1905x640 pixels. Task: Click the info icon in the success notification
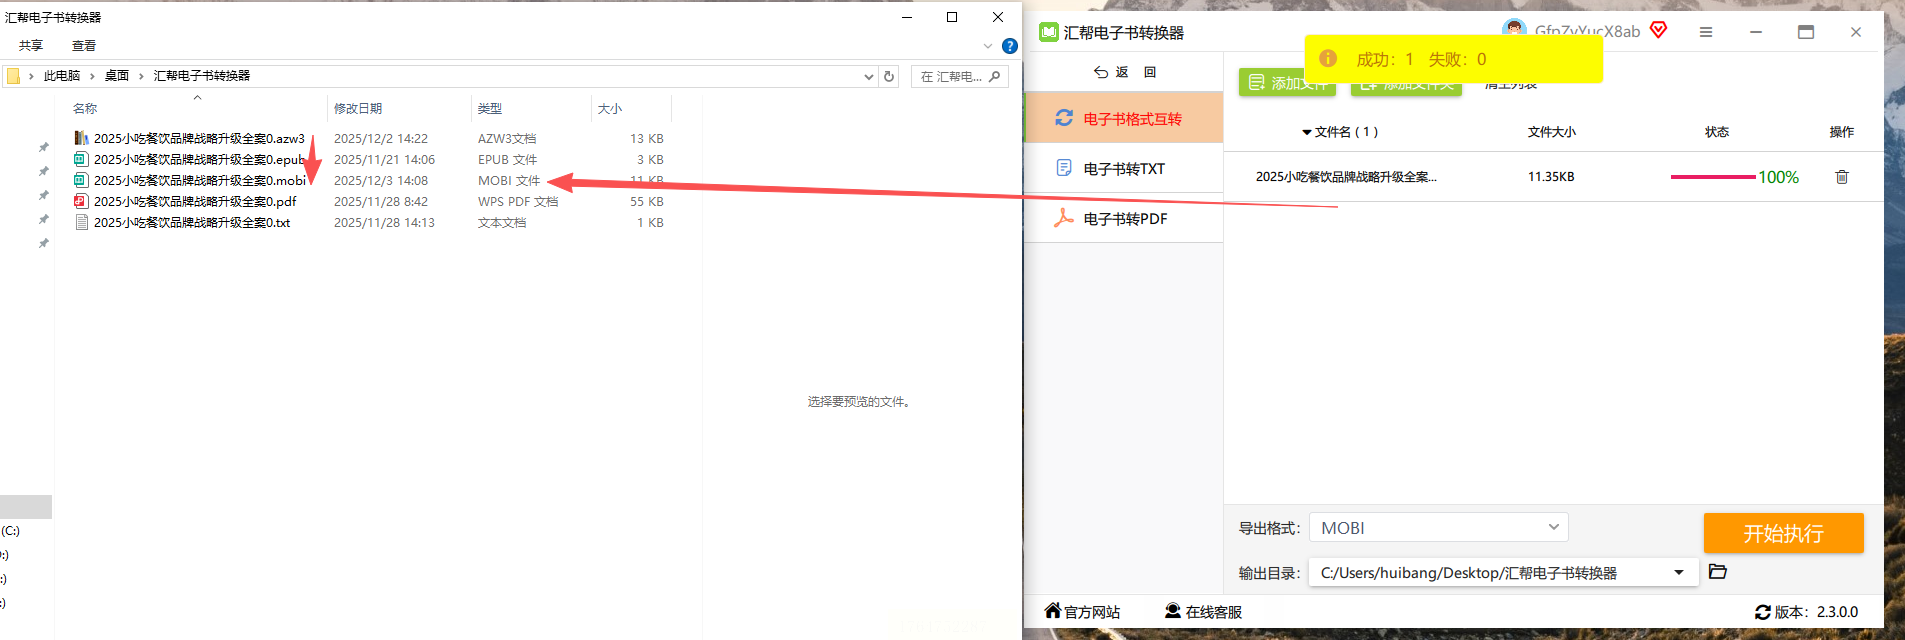1328,58
